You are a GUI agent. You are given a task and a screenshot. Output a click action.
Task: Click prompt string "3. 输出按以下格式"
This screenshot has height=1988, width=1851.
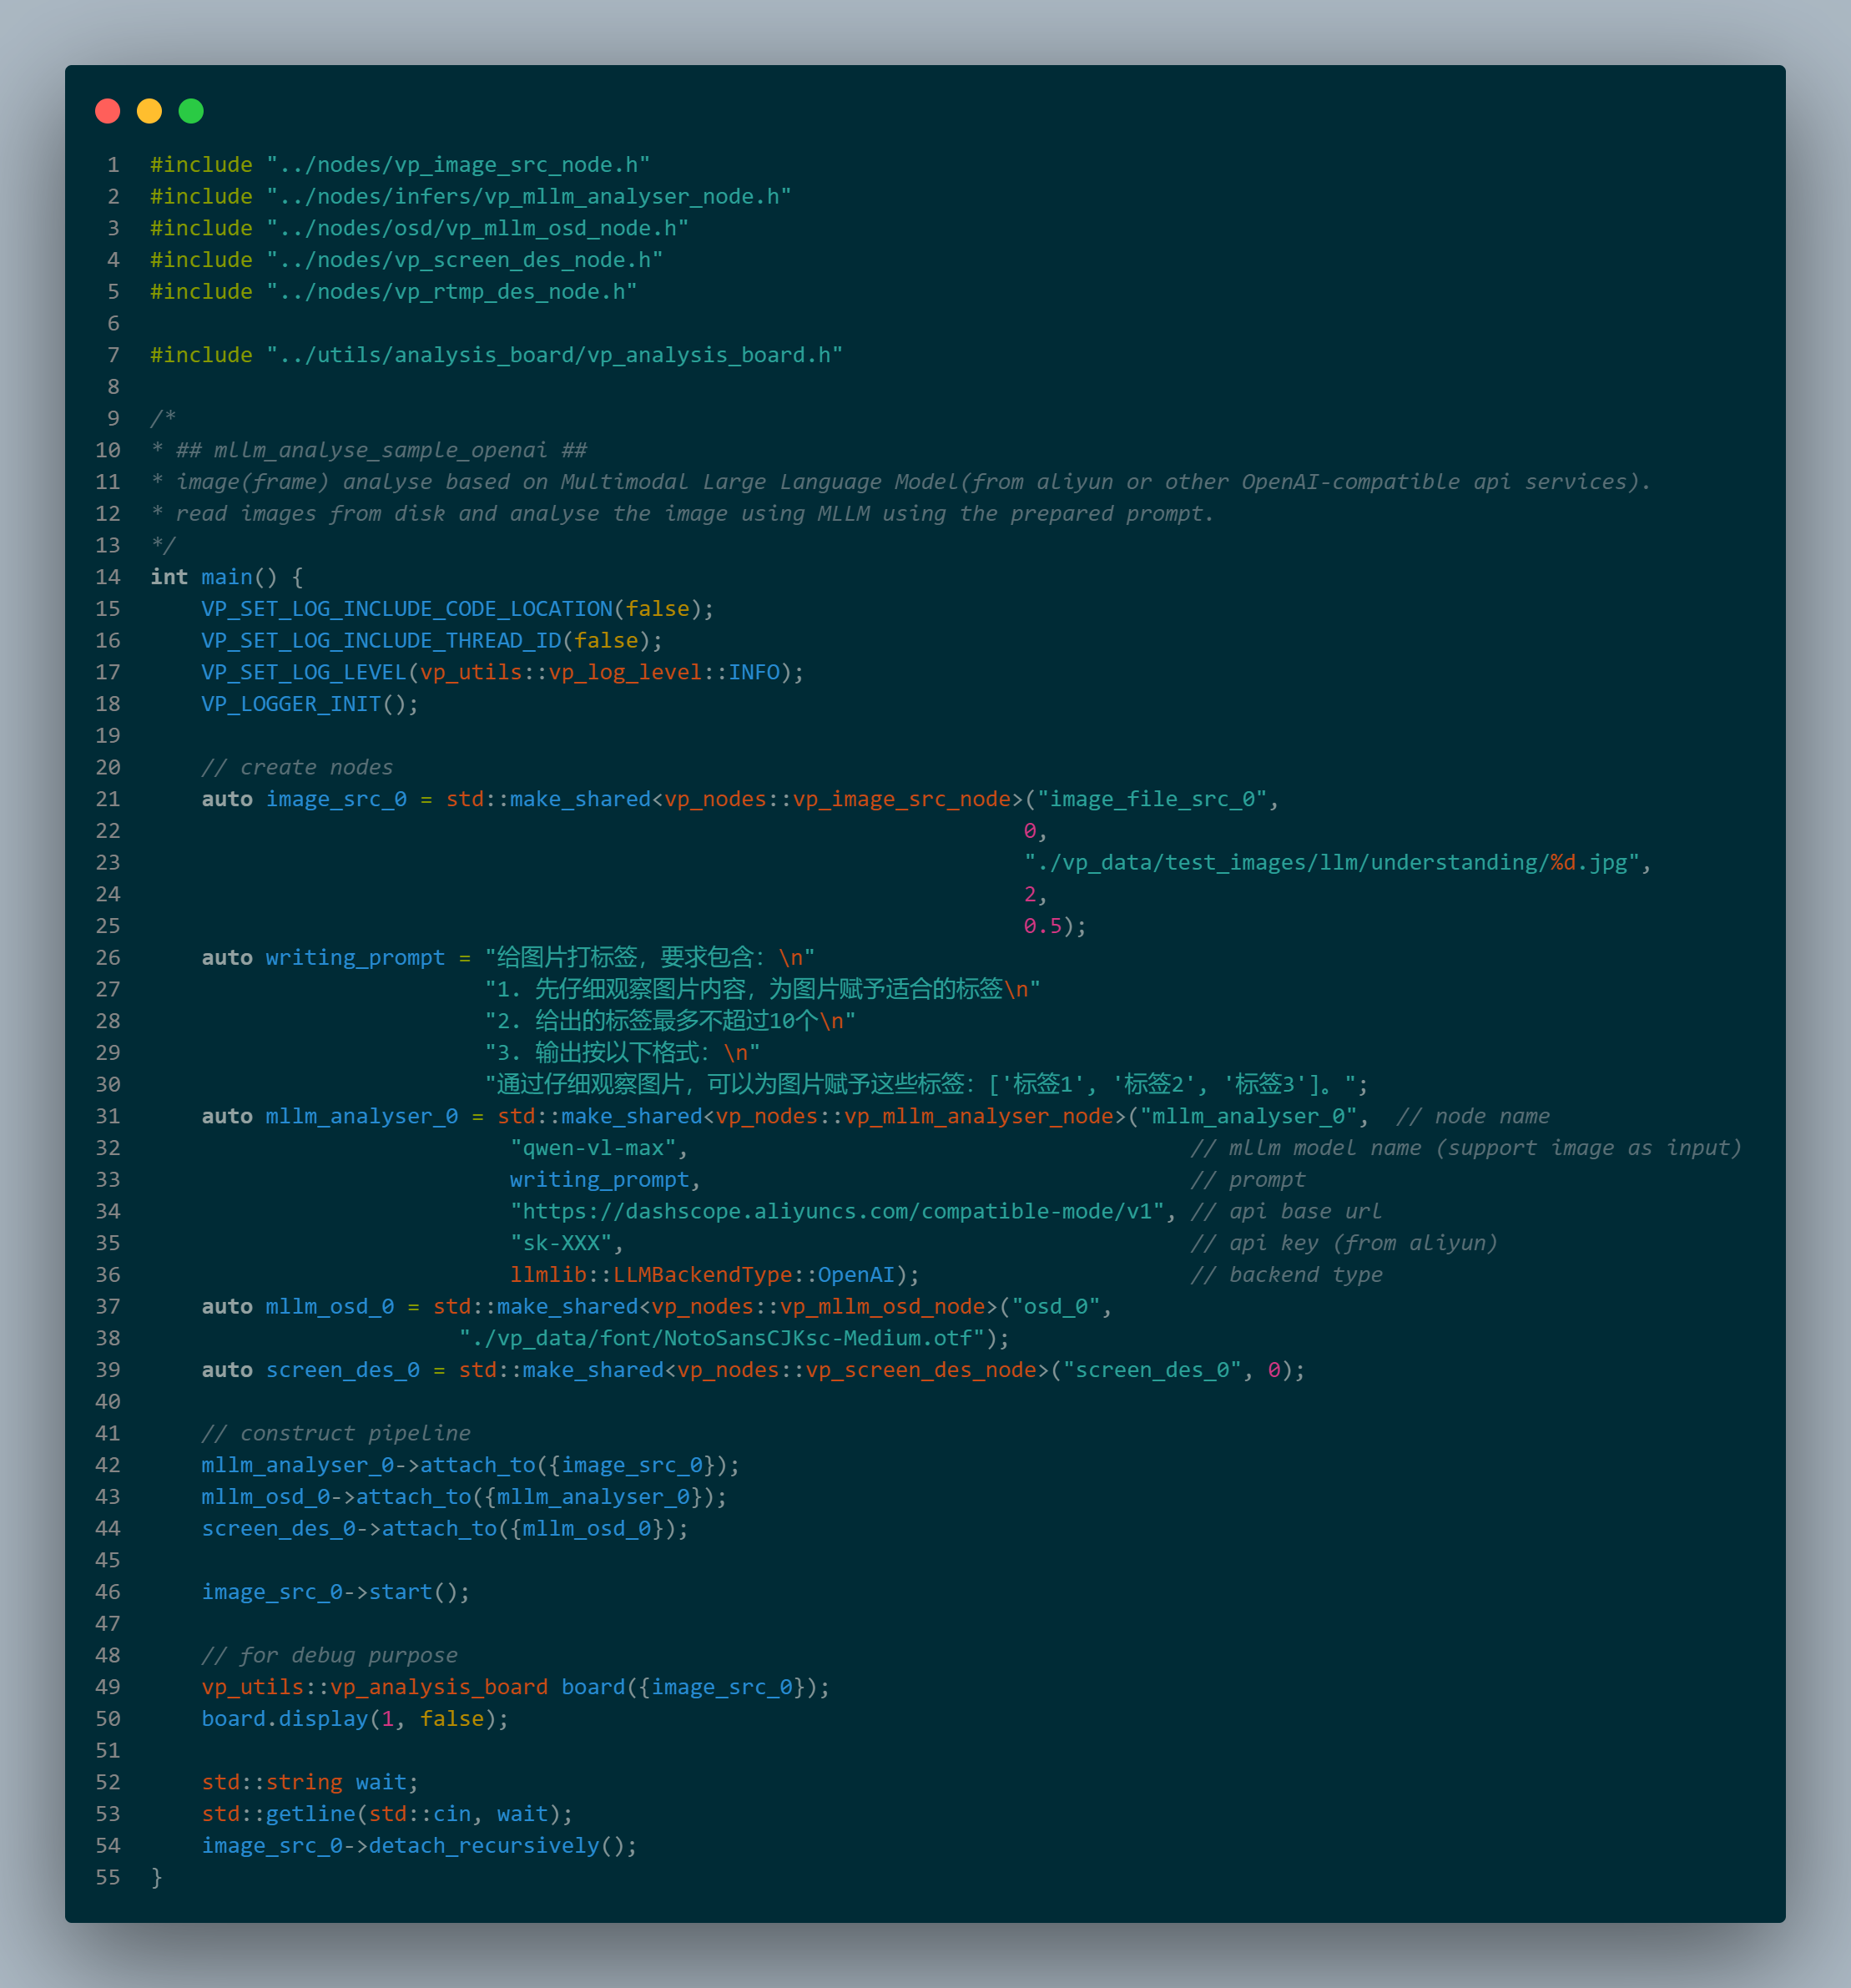(622, 1053)
